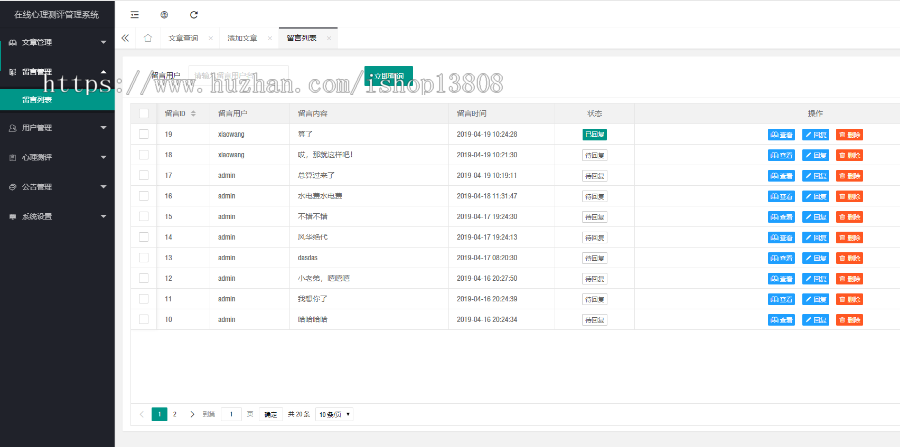This screenshot has height=447, width=900.
Task: Close the 添加文章 tab
Action: 270,38
